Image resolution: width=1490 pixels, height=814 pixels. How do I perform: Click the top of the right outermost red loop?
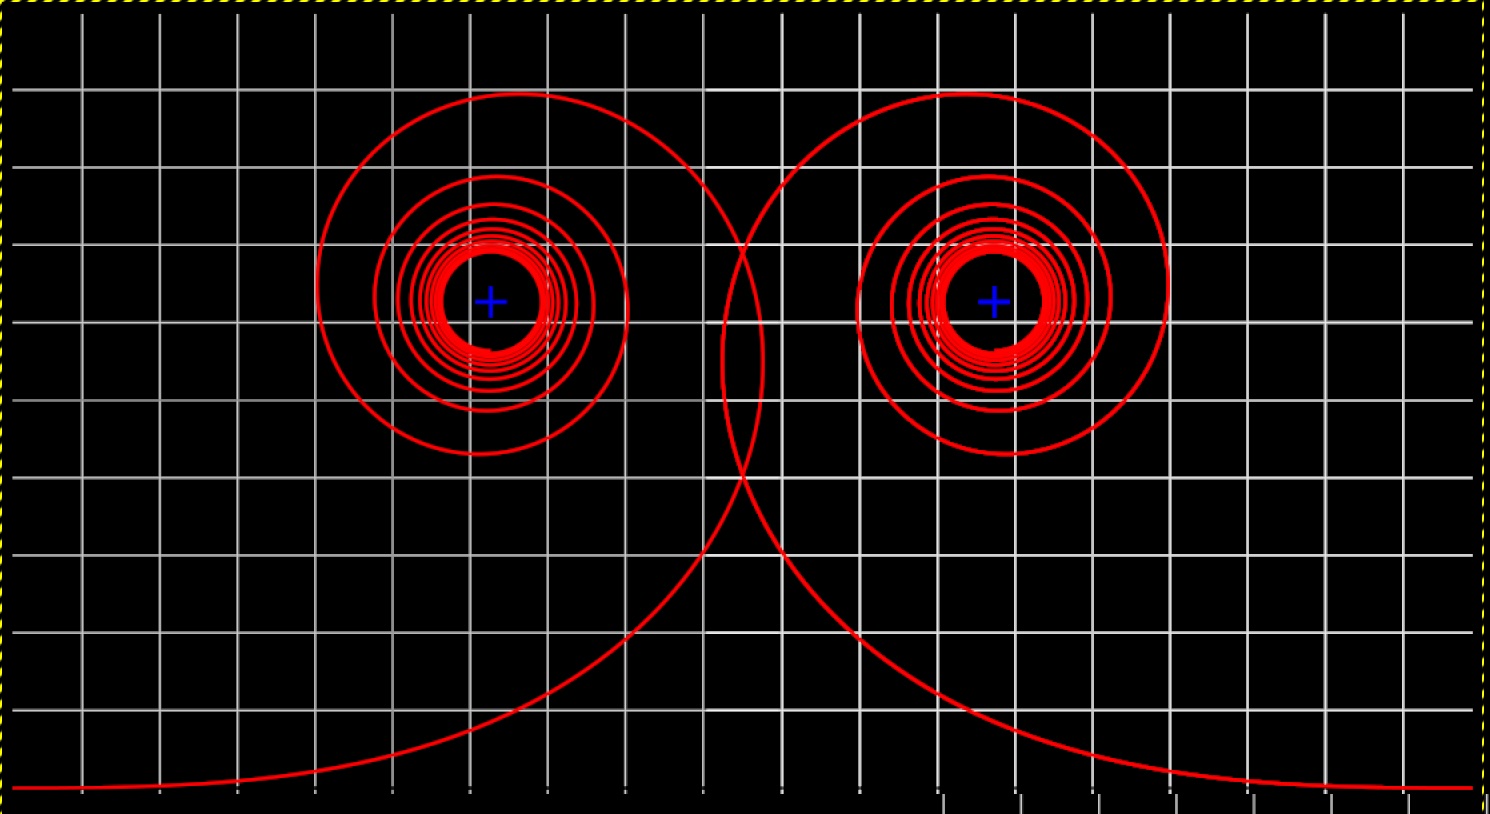[x=965, y=95]
